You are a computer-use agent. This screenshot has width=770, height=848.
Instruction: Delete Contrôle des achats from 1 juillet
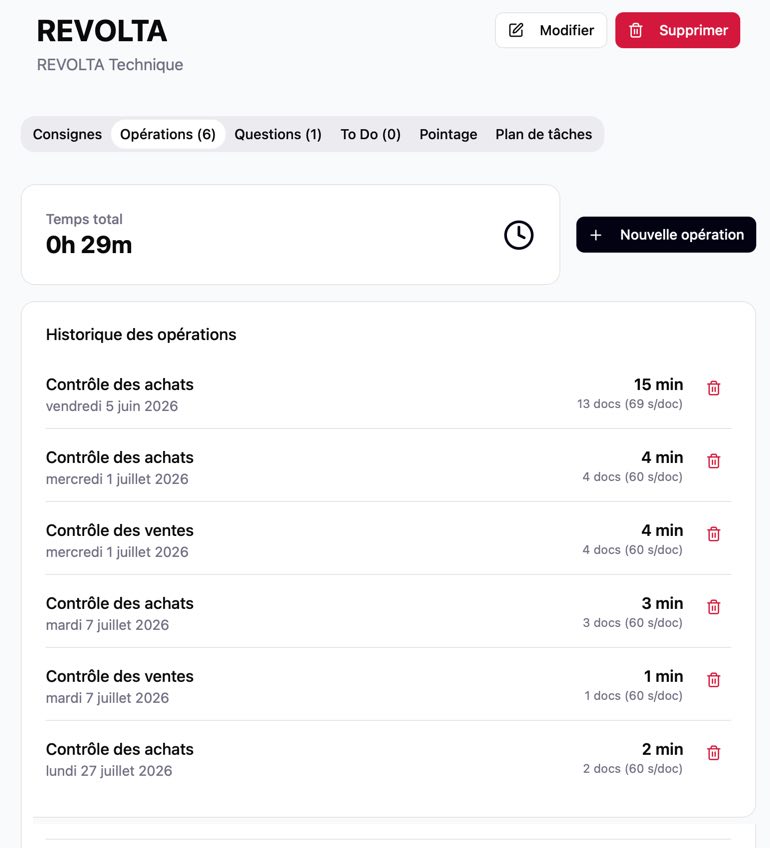713,461
